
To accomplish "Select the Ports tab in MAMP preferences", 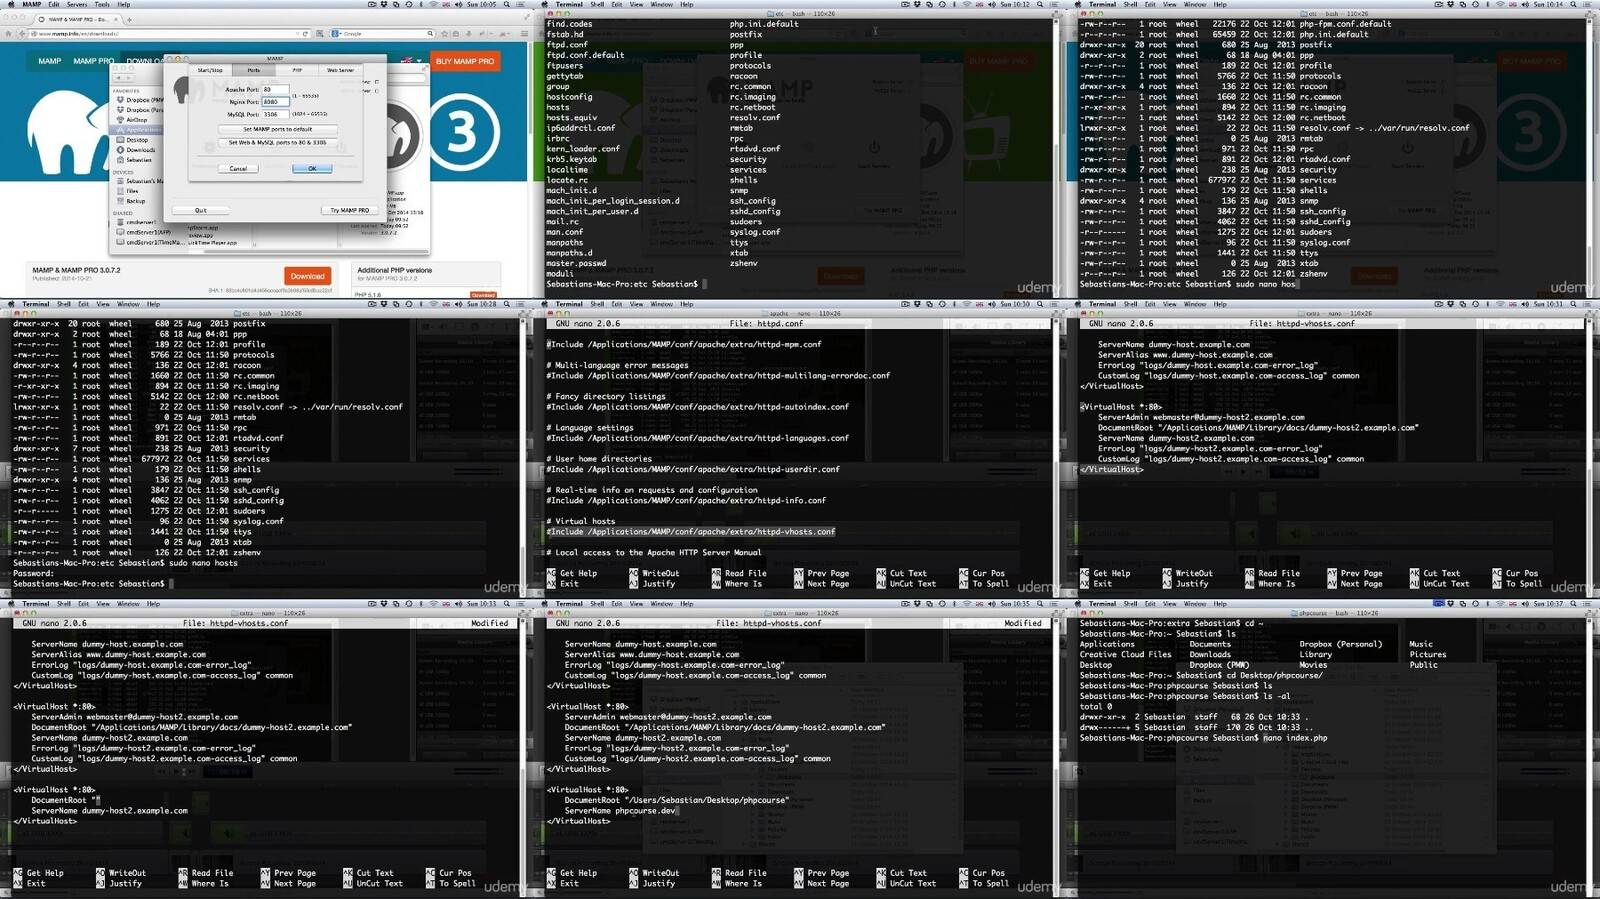I will (254, 70).
